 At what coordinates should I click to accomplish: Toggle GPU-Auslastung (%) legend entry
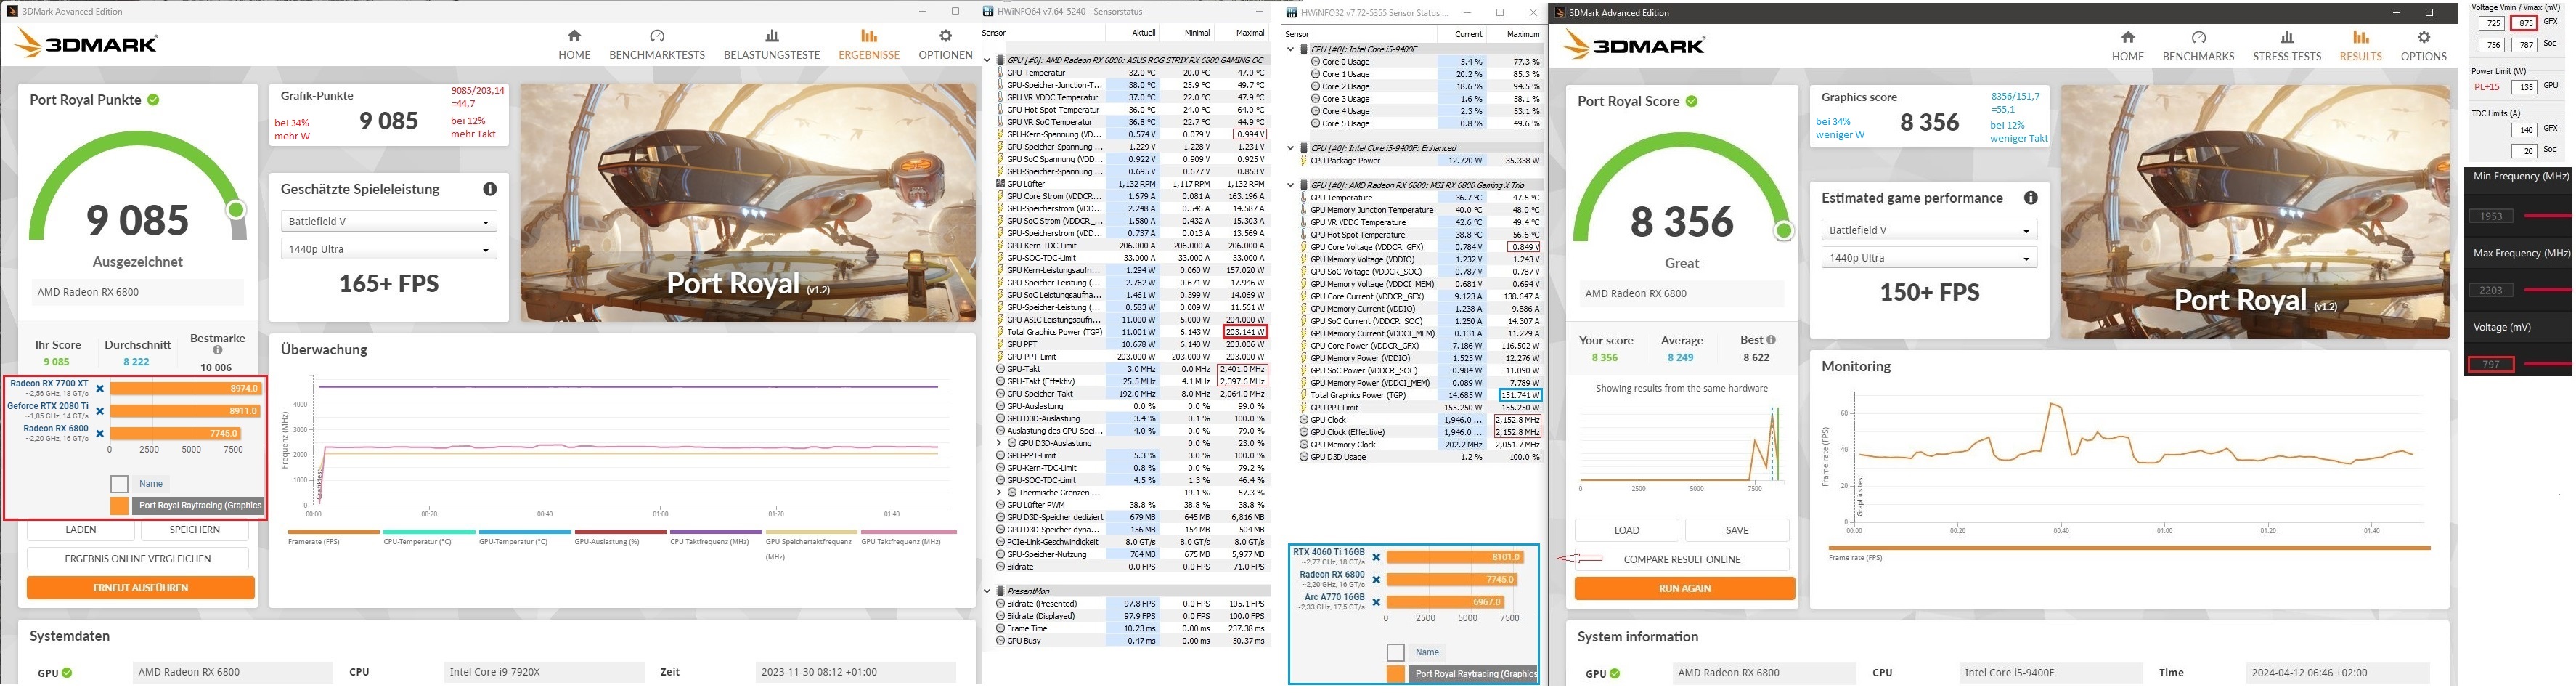pyautogui.click(x=620, y=537)
